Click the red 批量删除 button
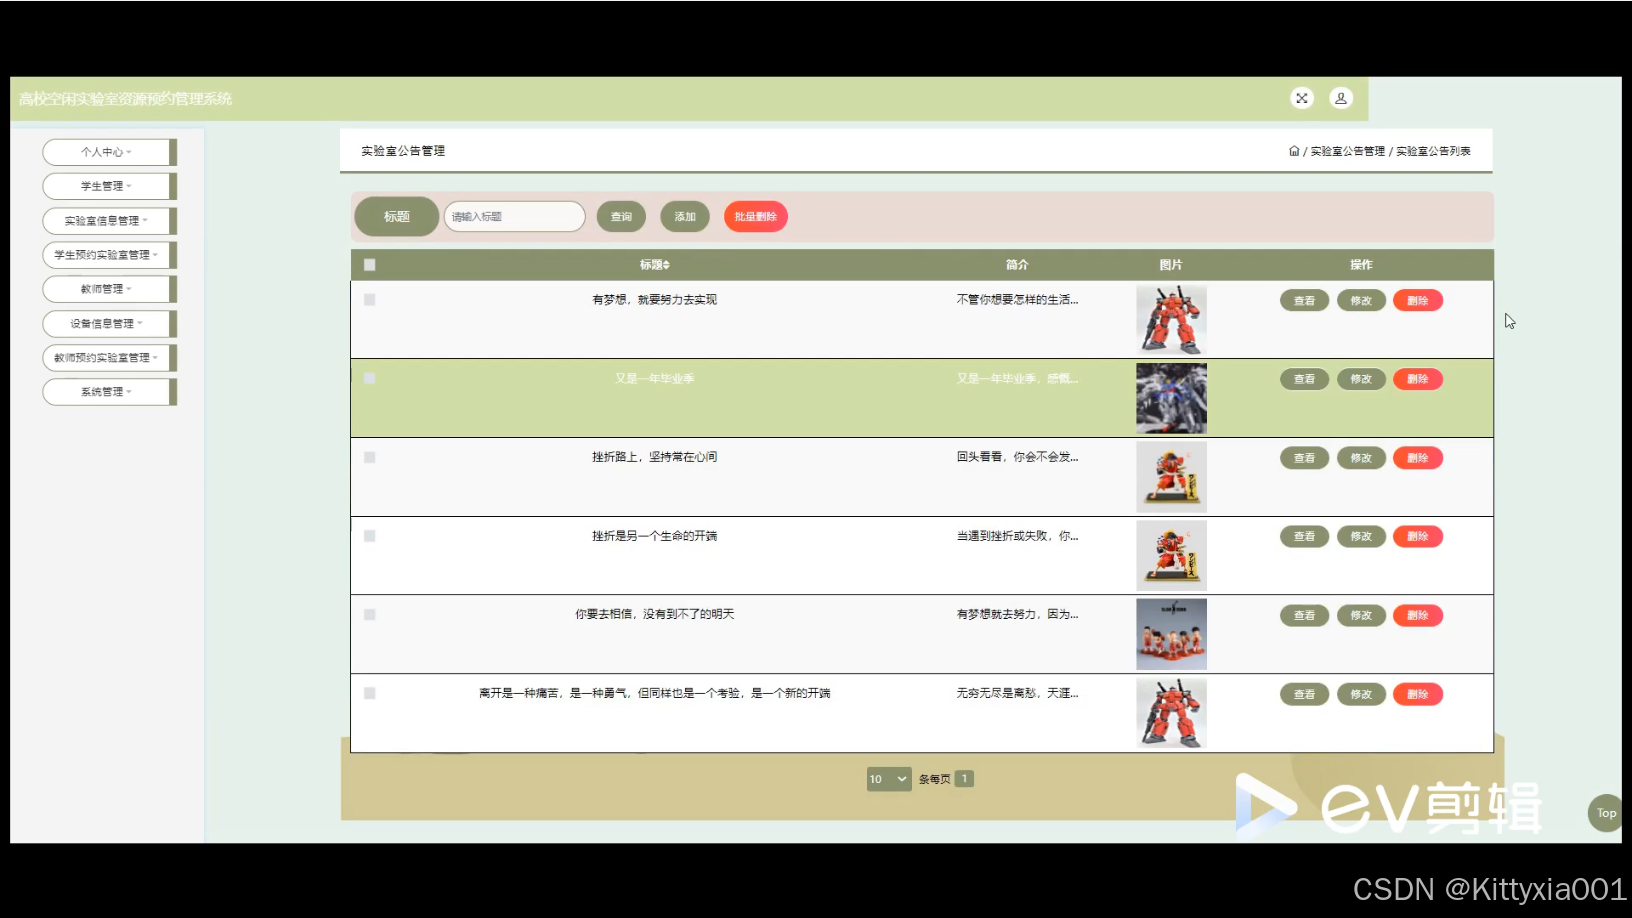This screenshot has width=1632, height=918. [x=755, y=217]
